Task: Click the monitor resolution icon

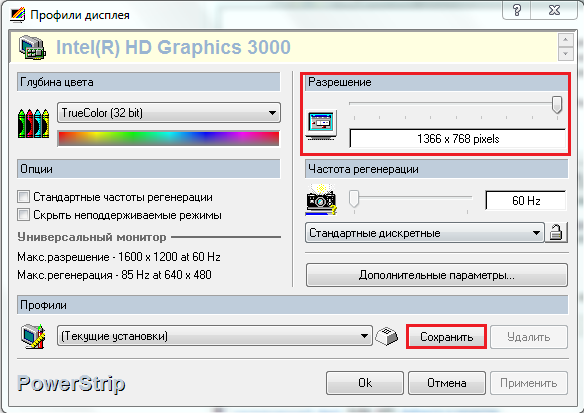Action: [321, 125]
